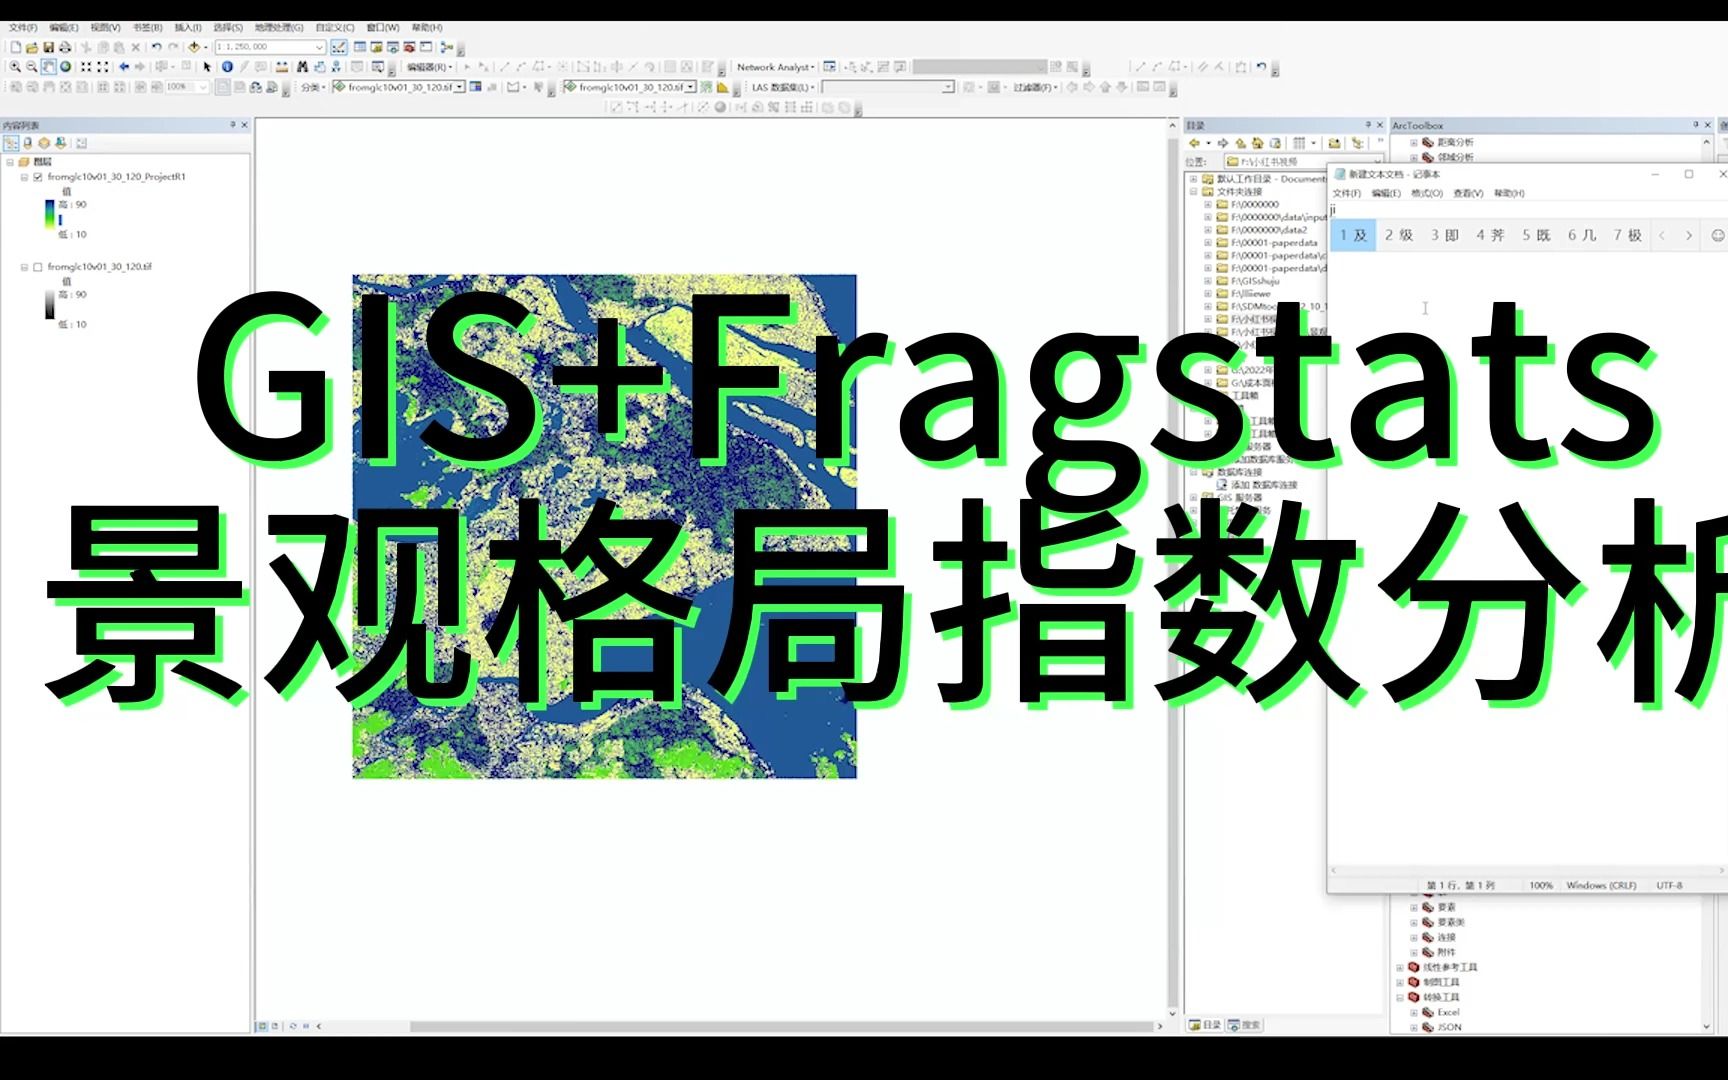Screen dimensions: 1728x1080
Task: Click the ProjectR1 layer color ramp
Action: (x=49, y=213)
